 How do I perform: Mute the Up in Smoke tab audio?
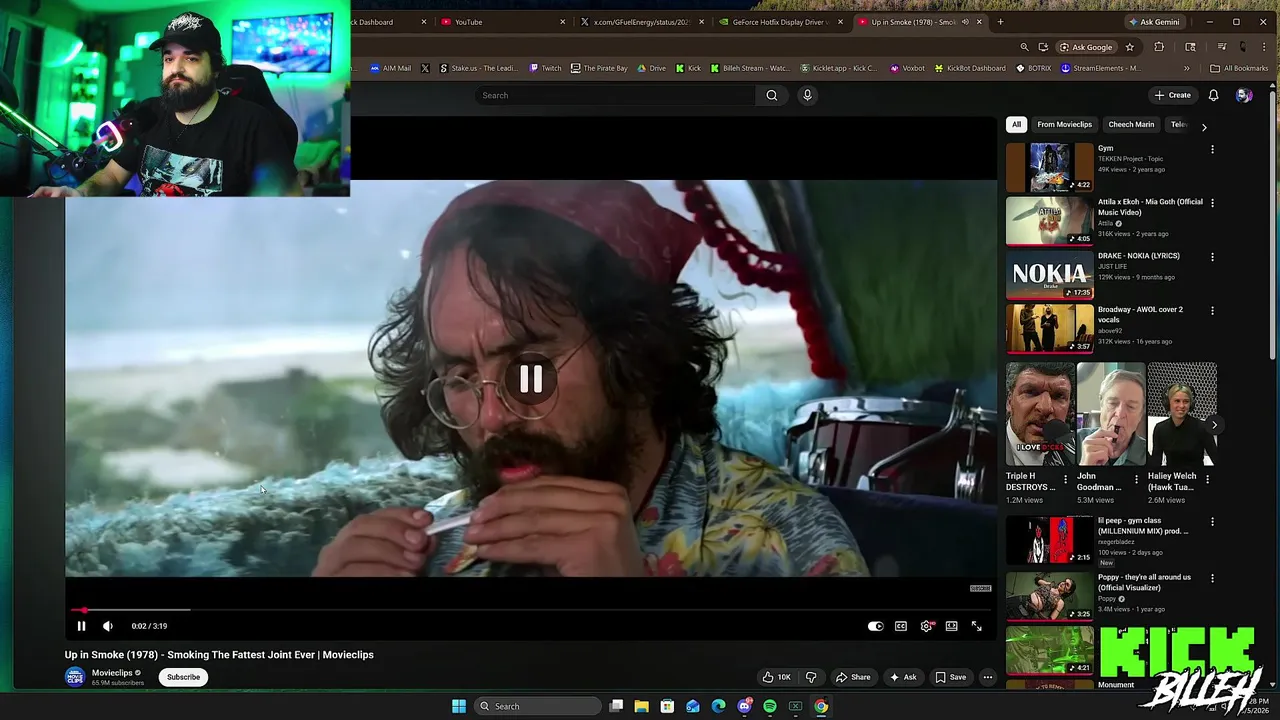point(965,22)
